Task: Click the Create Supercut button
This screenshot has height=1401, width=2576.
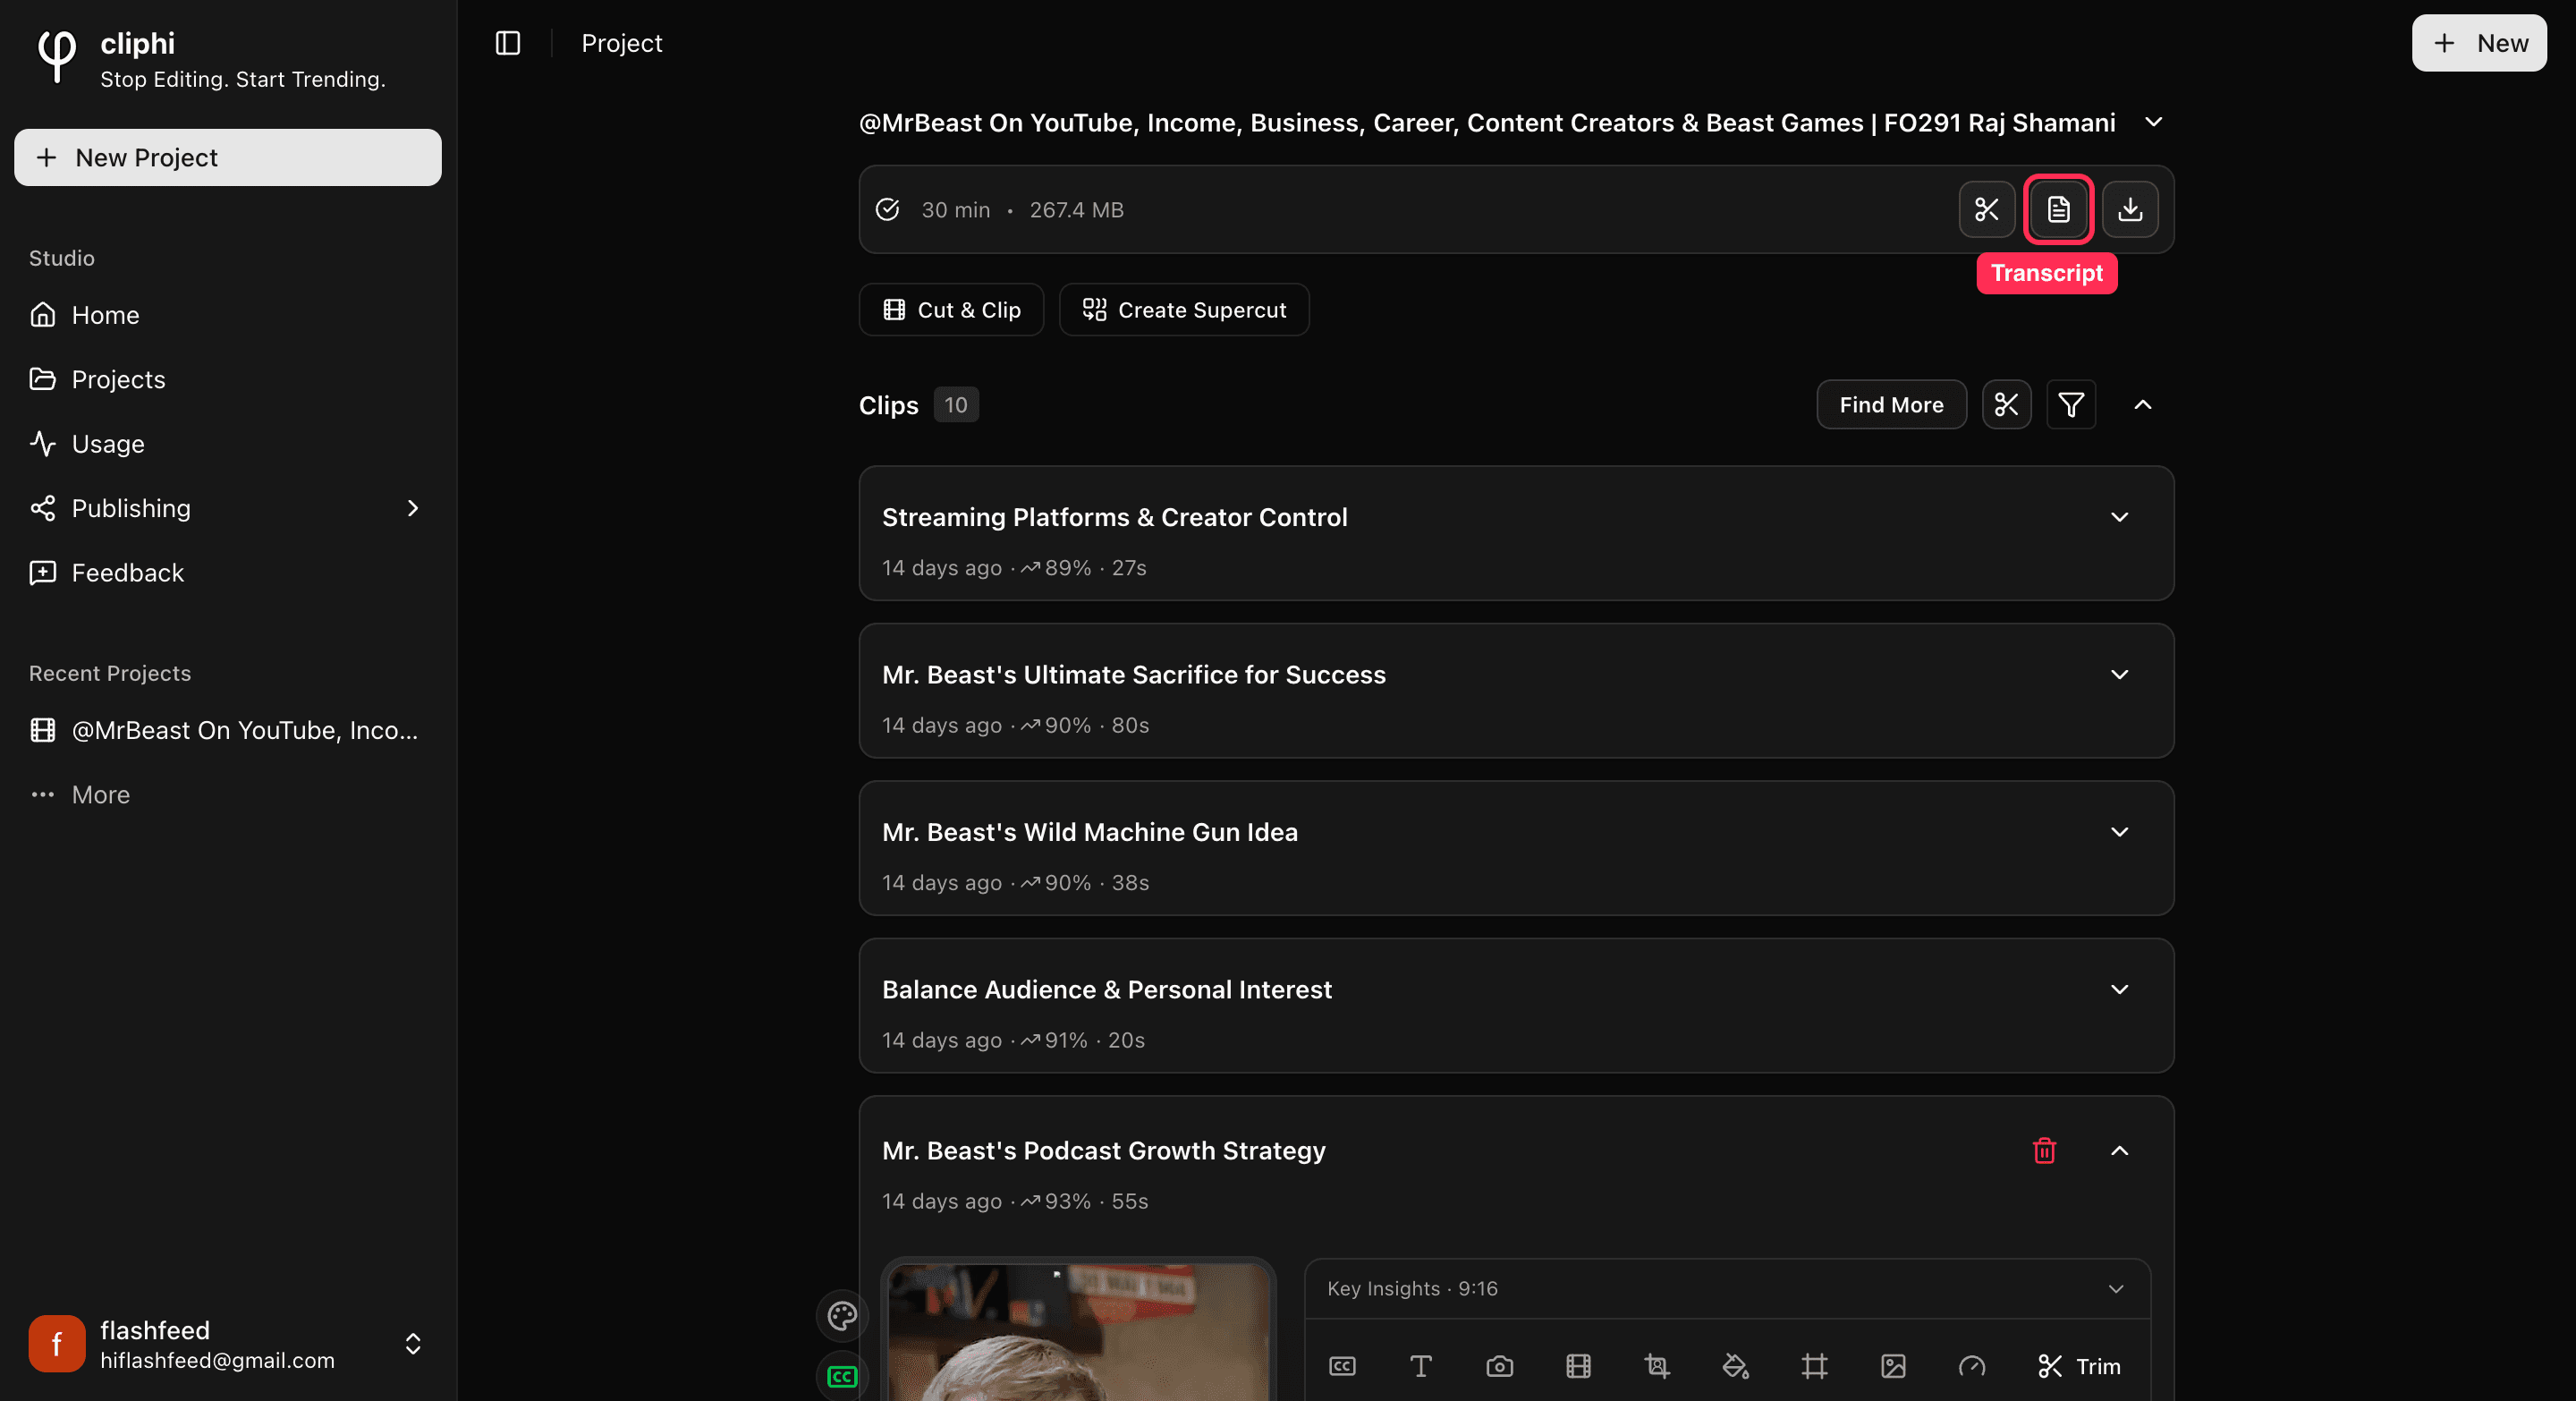Action: pos(1184,310)
